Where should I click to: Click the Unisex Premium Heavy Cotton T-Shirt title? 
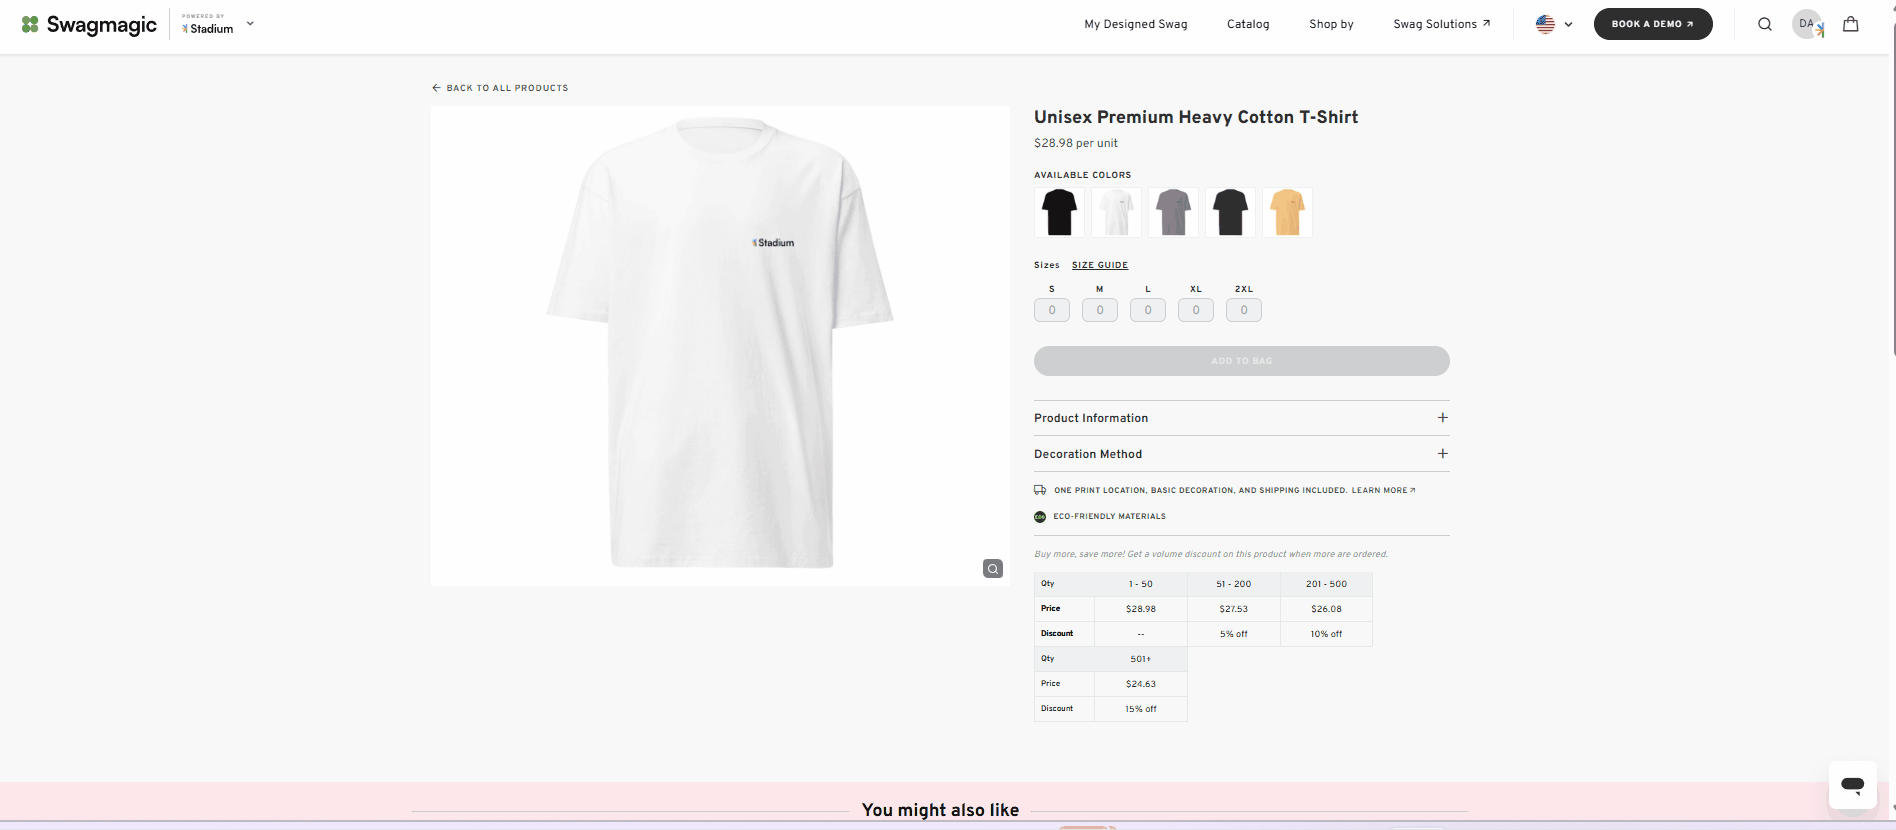pos(1196,117)
